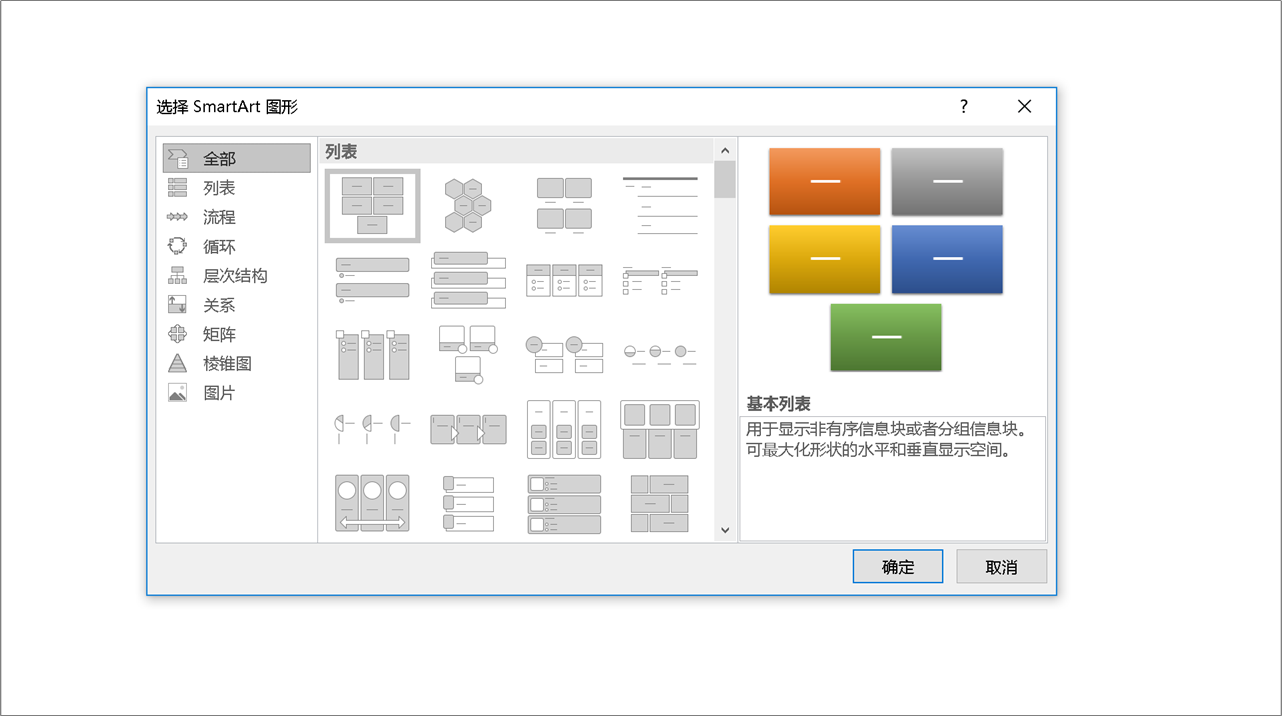Image resolution: width=1282 pixels, height=716 pixels.
Task: Choose the horizontal picture list layout
Action: (x=660, y=428)
